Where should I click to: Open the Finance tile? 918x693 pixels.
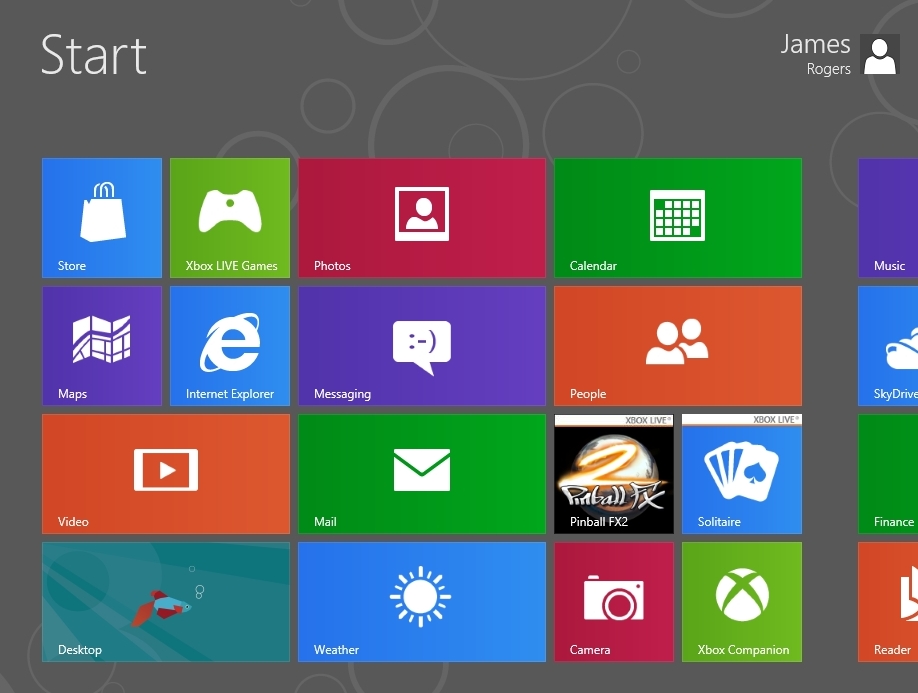point(888,474)
